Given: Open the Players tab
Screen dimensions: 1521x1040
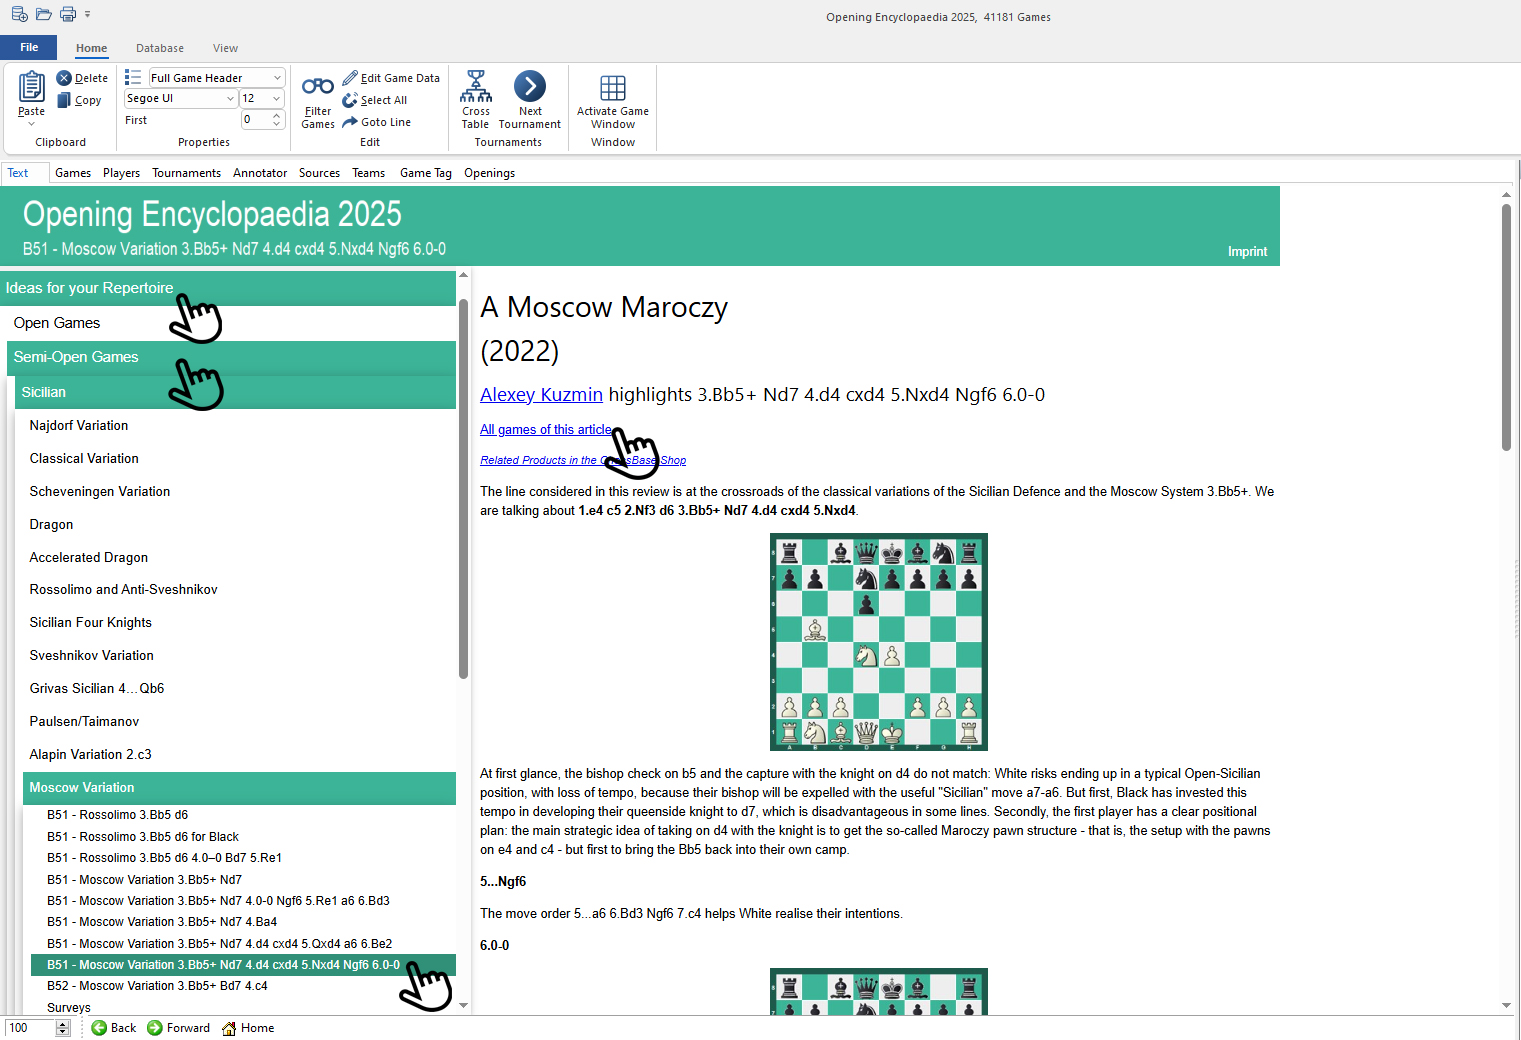Looking at the screenshot, I should (x=121, y=173).
